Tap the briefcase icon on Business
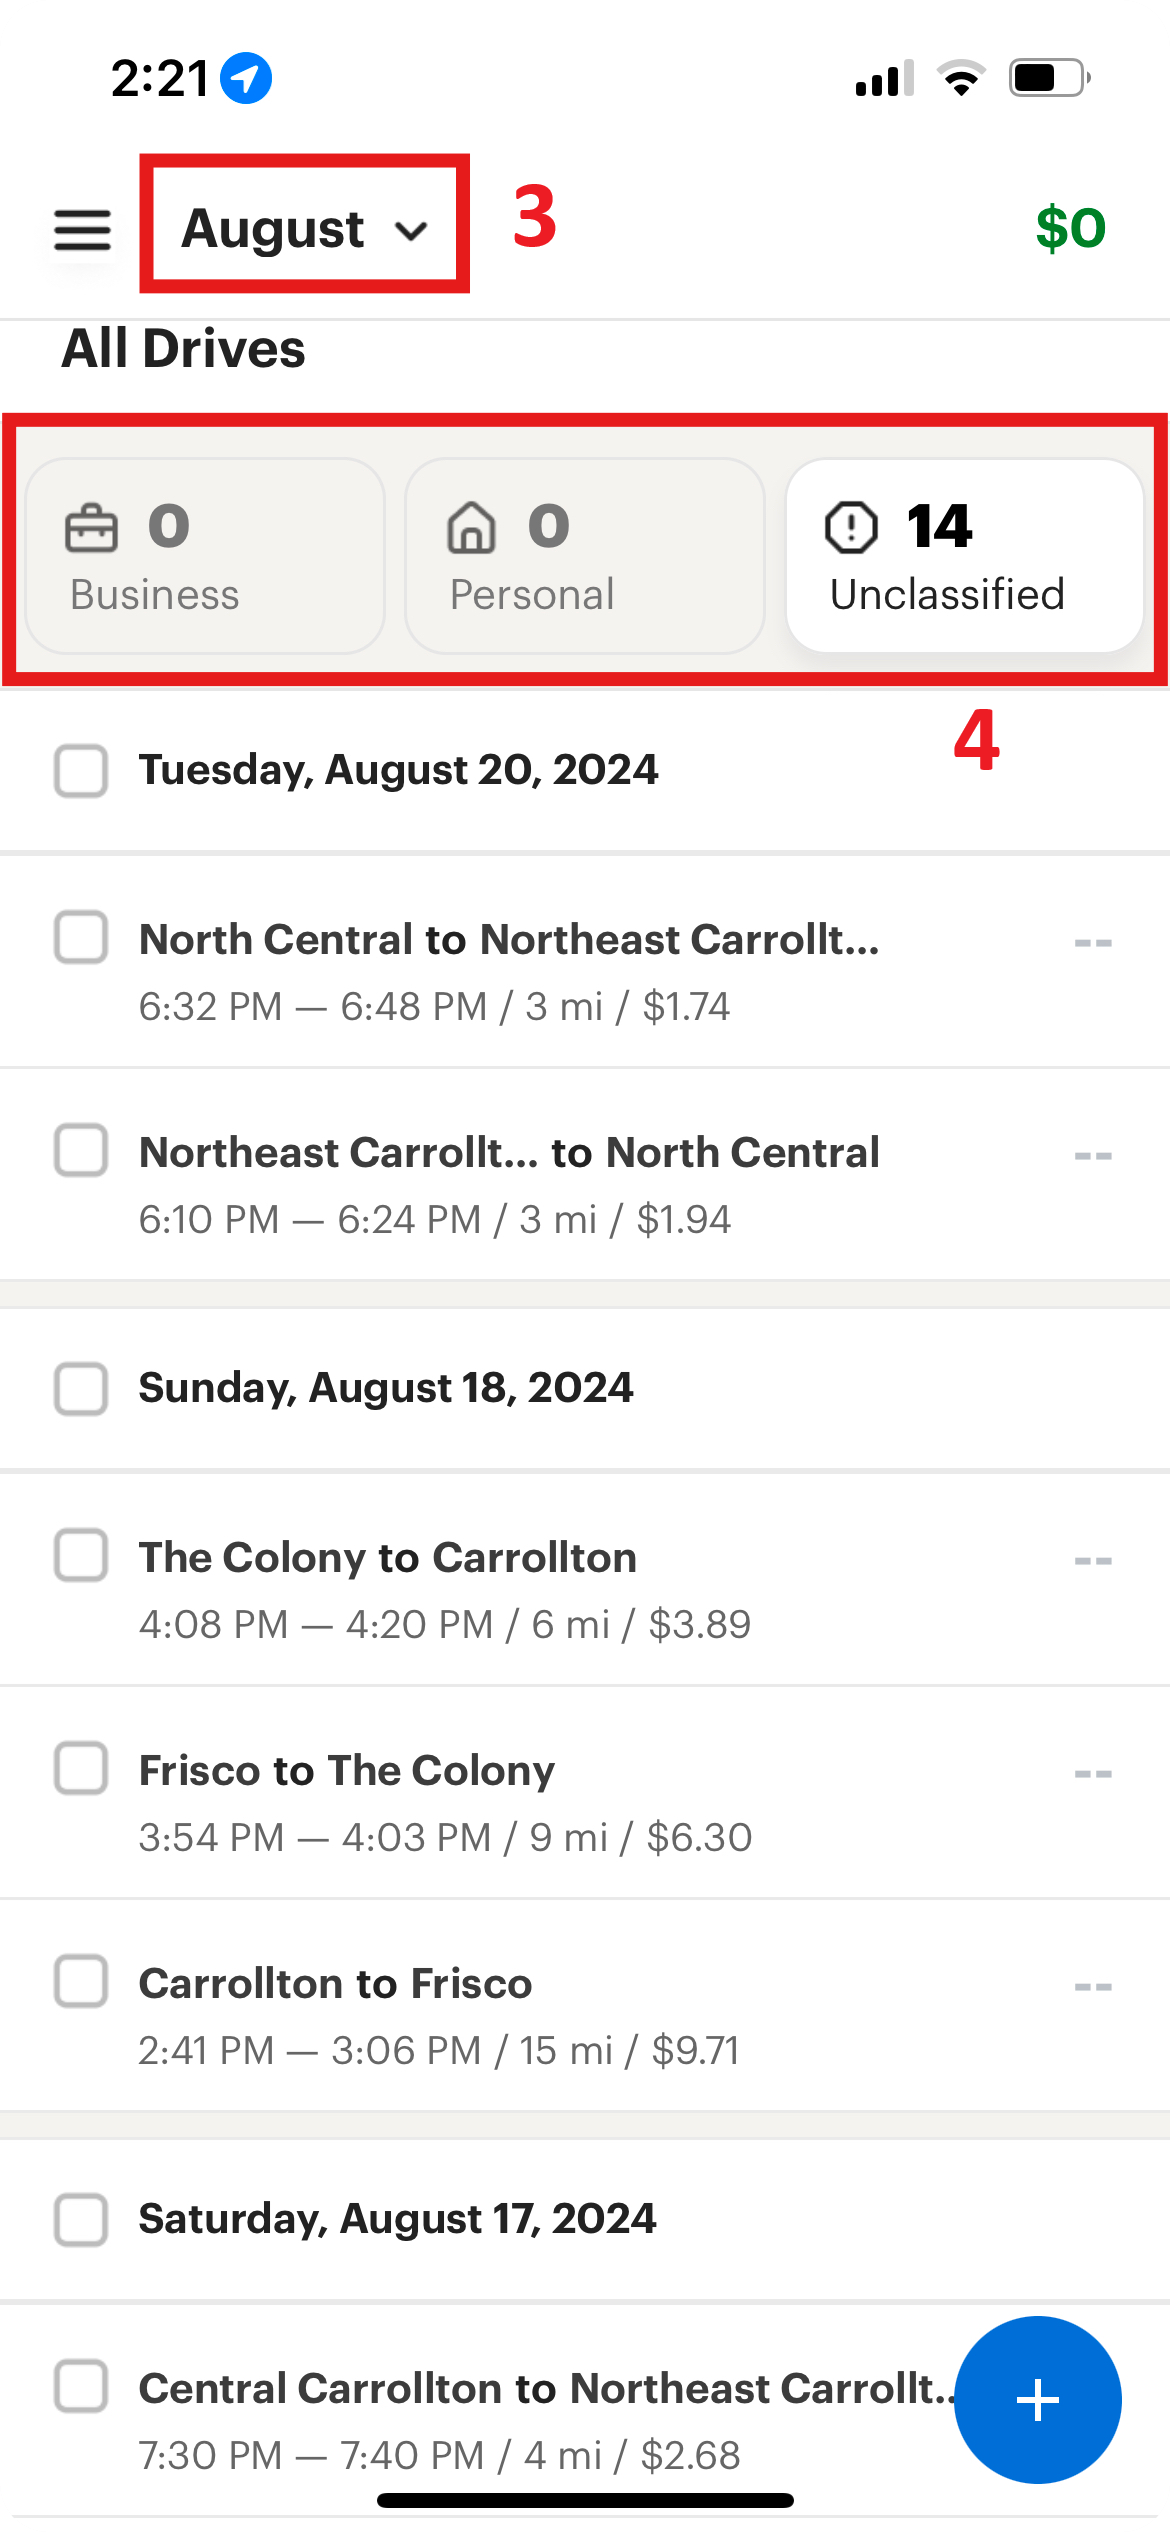The image size is (1170, 2532). 91,528
